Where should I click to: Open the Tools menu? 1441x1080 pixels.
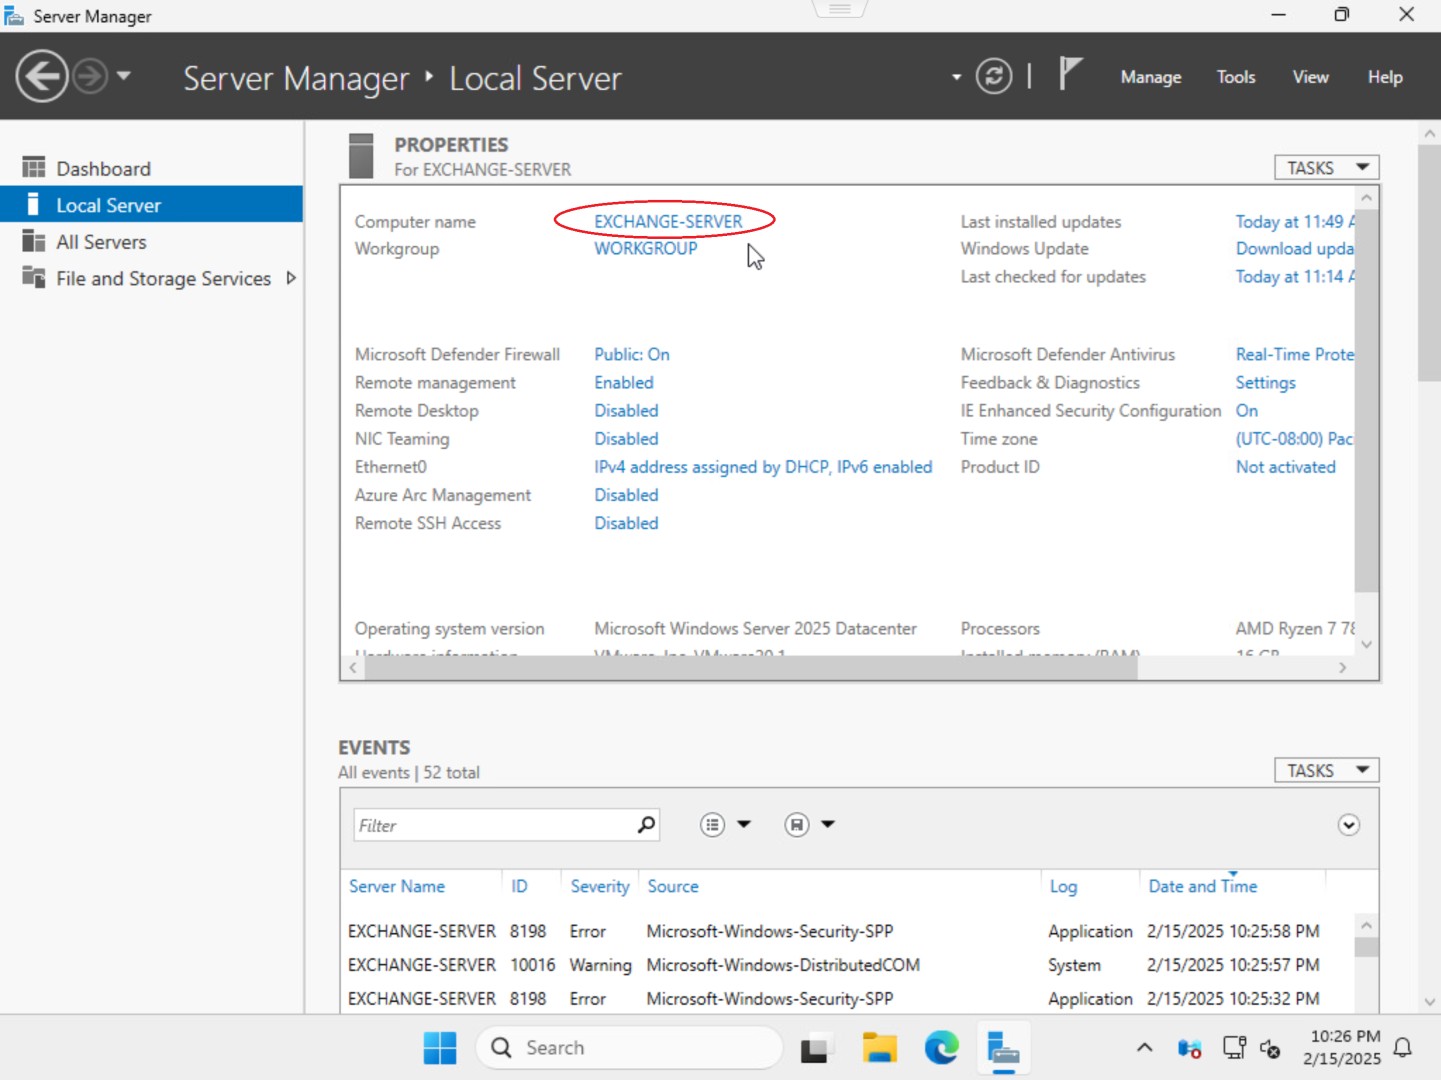(1235, 77)
